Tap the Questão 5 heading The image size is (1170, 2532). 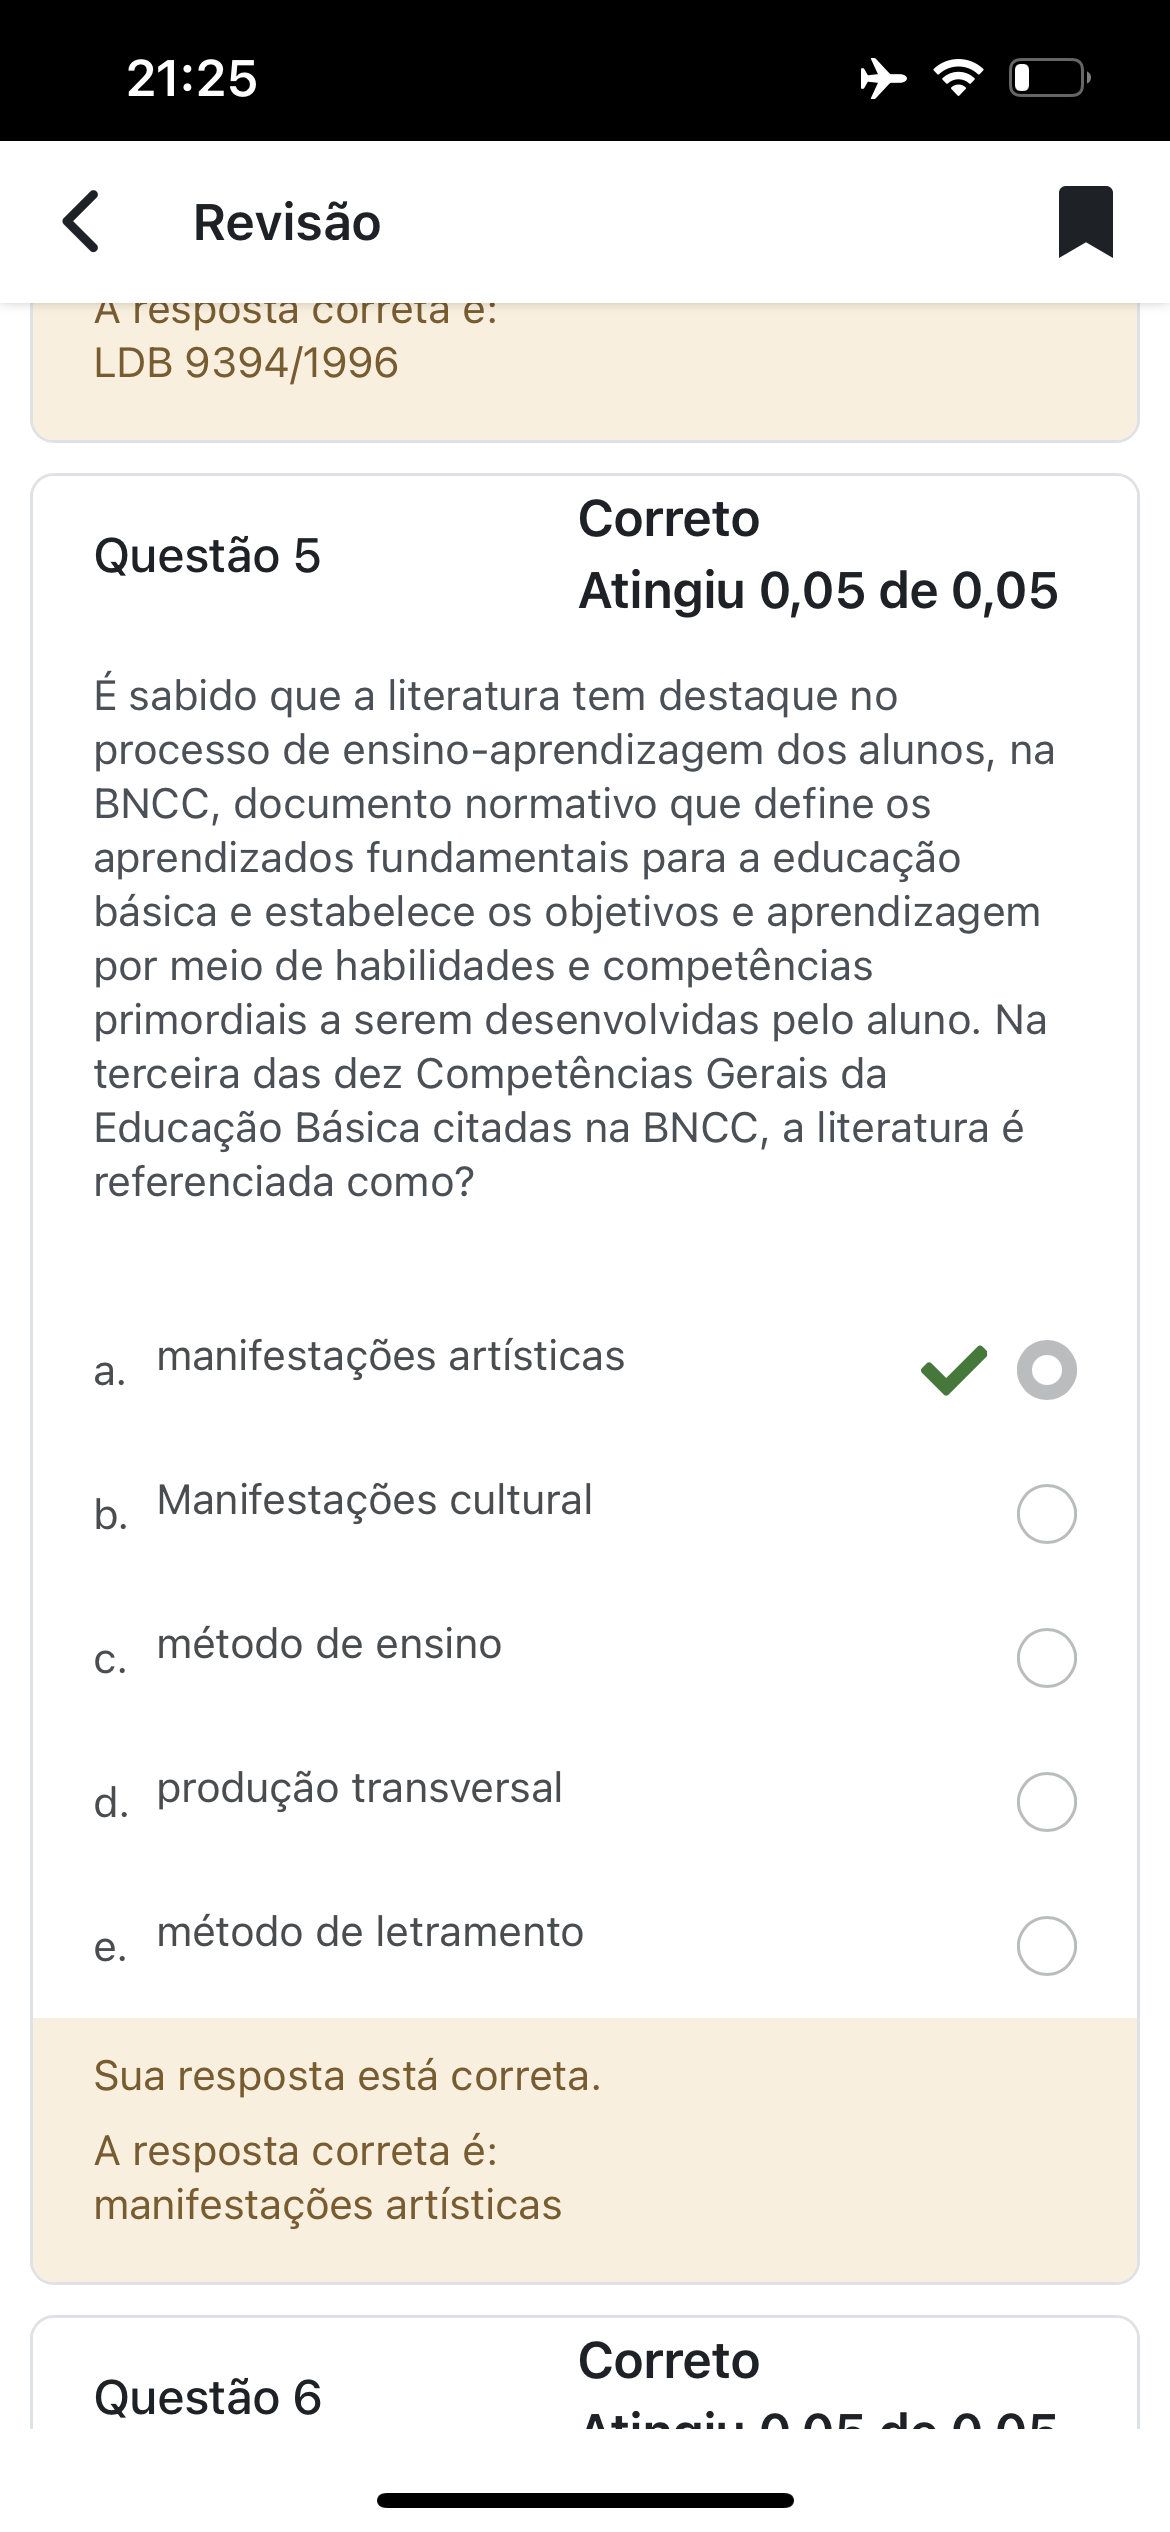(x=207, y=555)
